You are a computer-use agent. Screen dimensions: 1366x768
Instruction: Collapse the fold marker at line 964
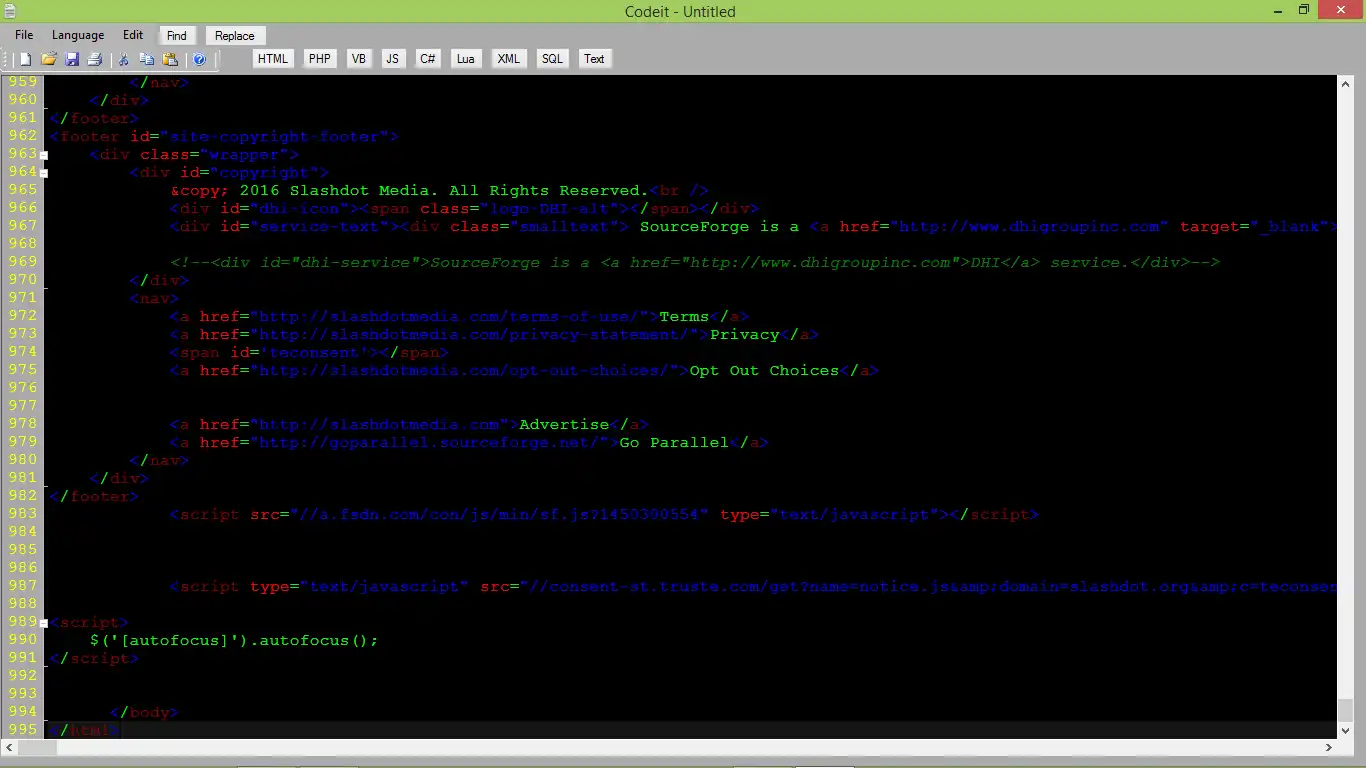(x=44, y=173)
